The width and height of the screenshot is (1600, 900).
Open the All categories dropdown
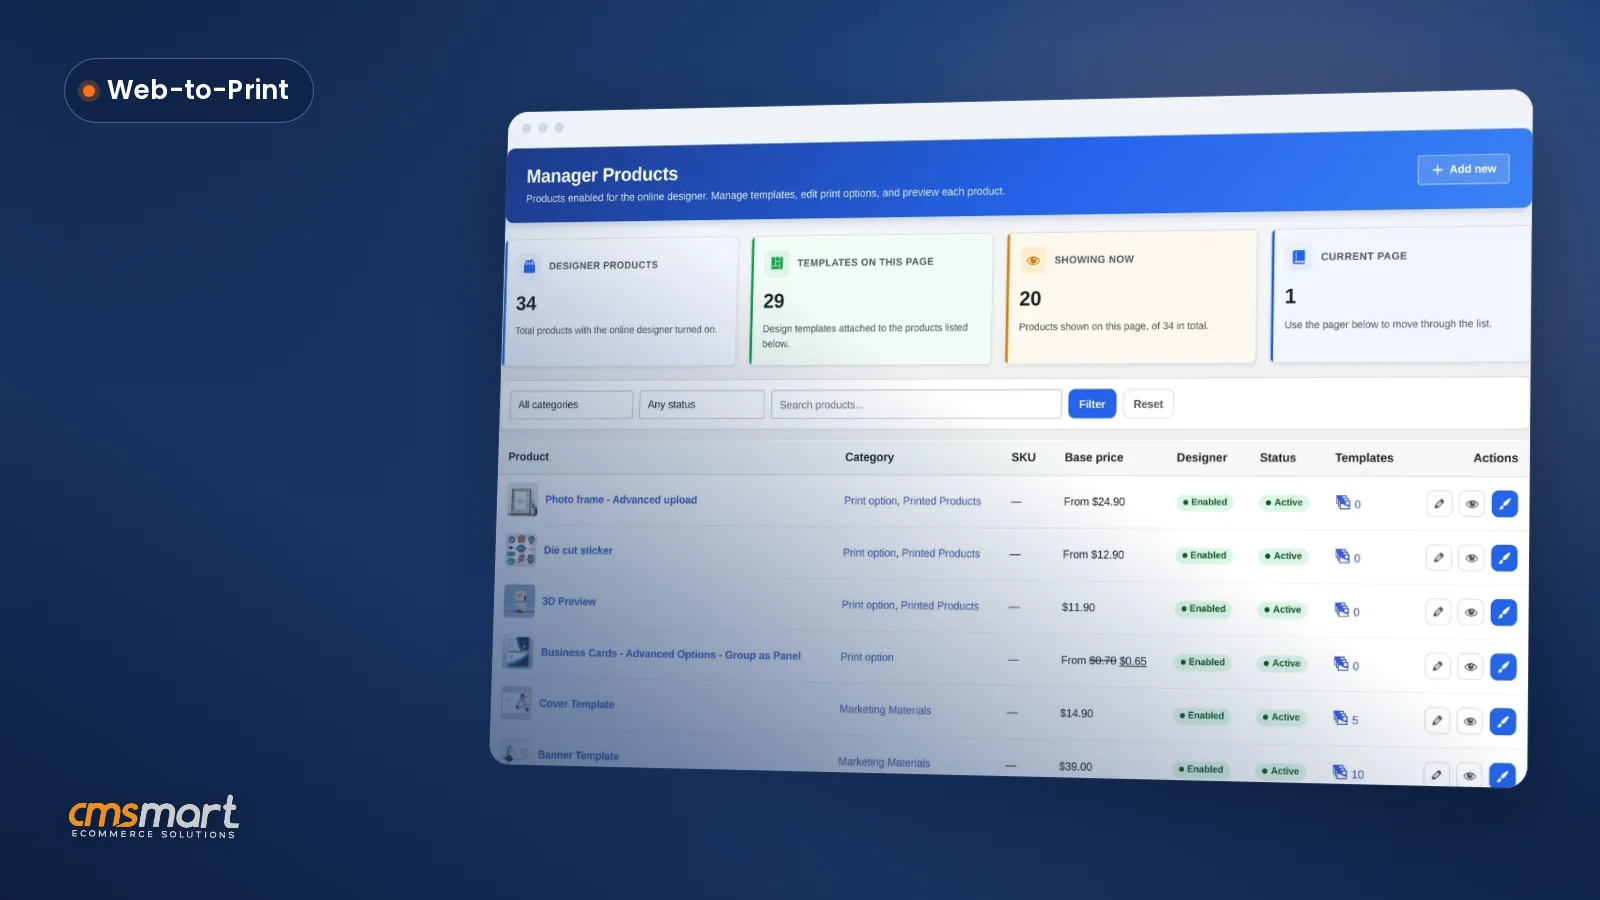click(571, 405)
